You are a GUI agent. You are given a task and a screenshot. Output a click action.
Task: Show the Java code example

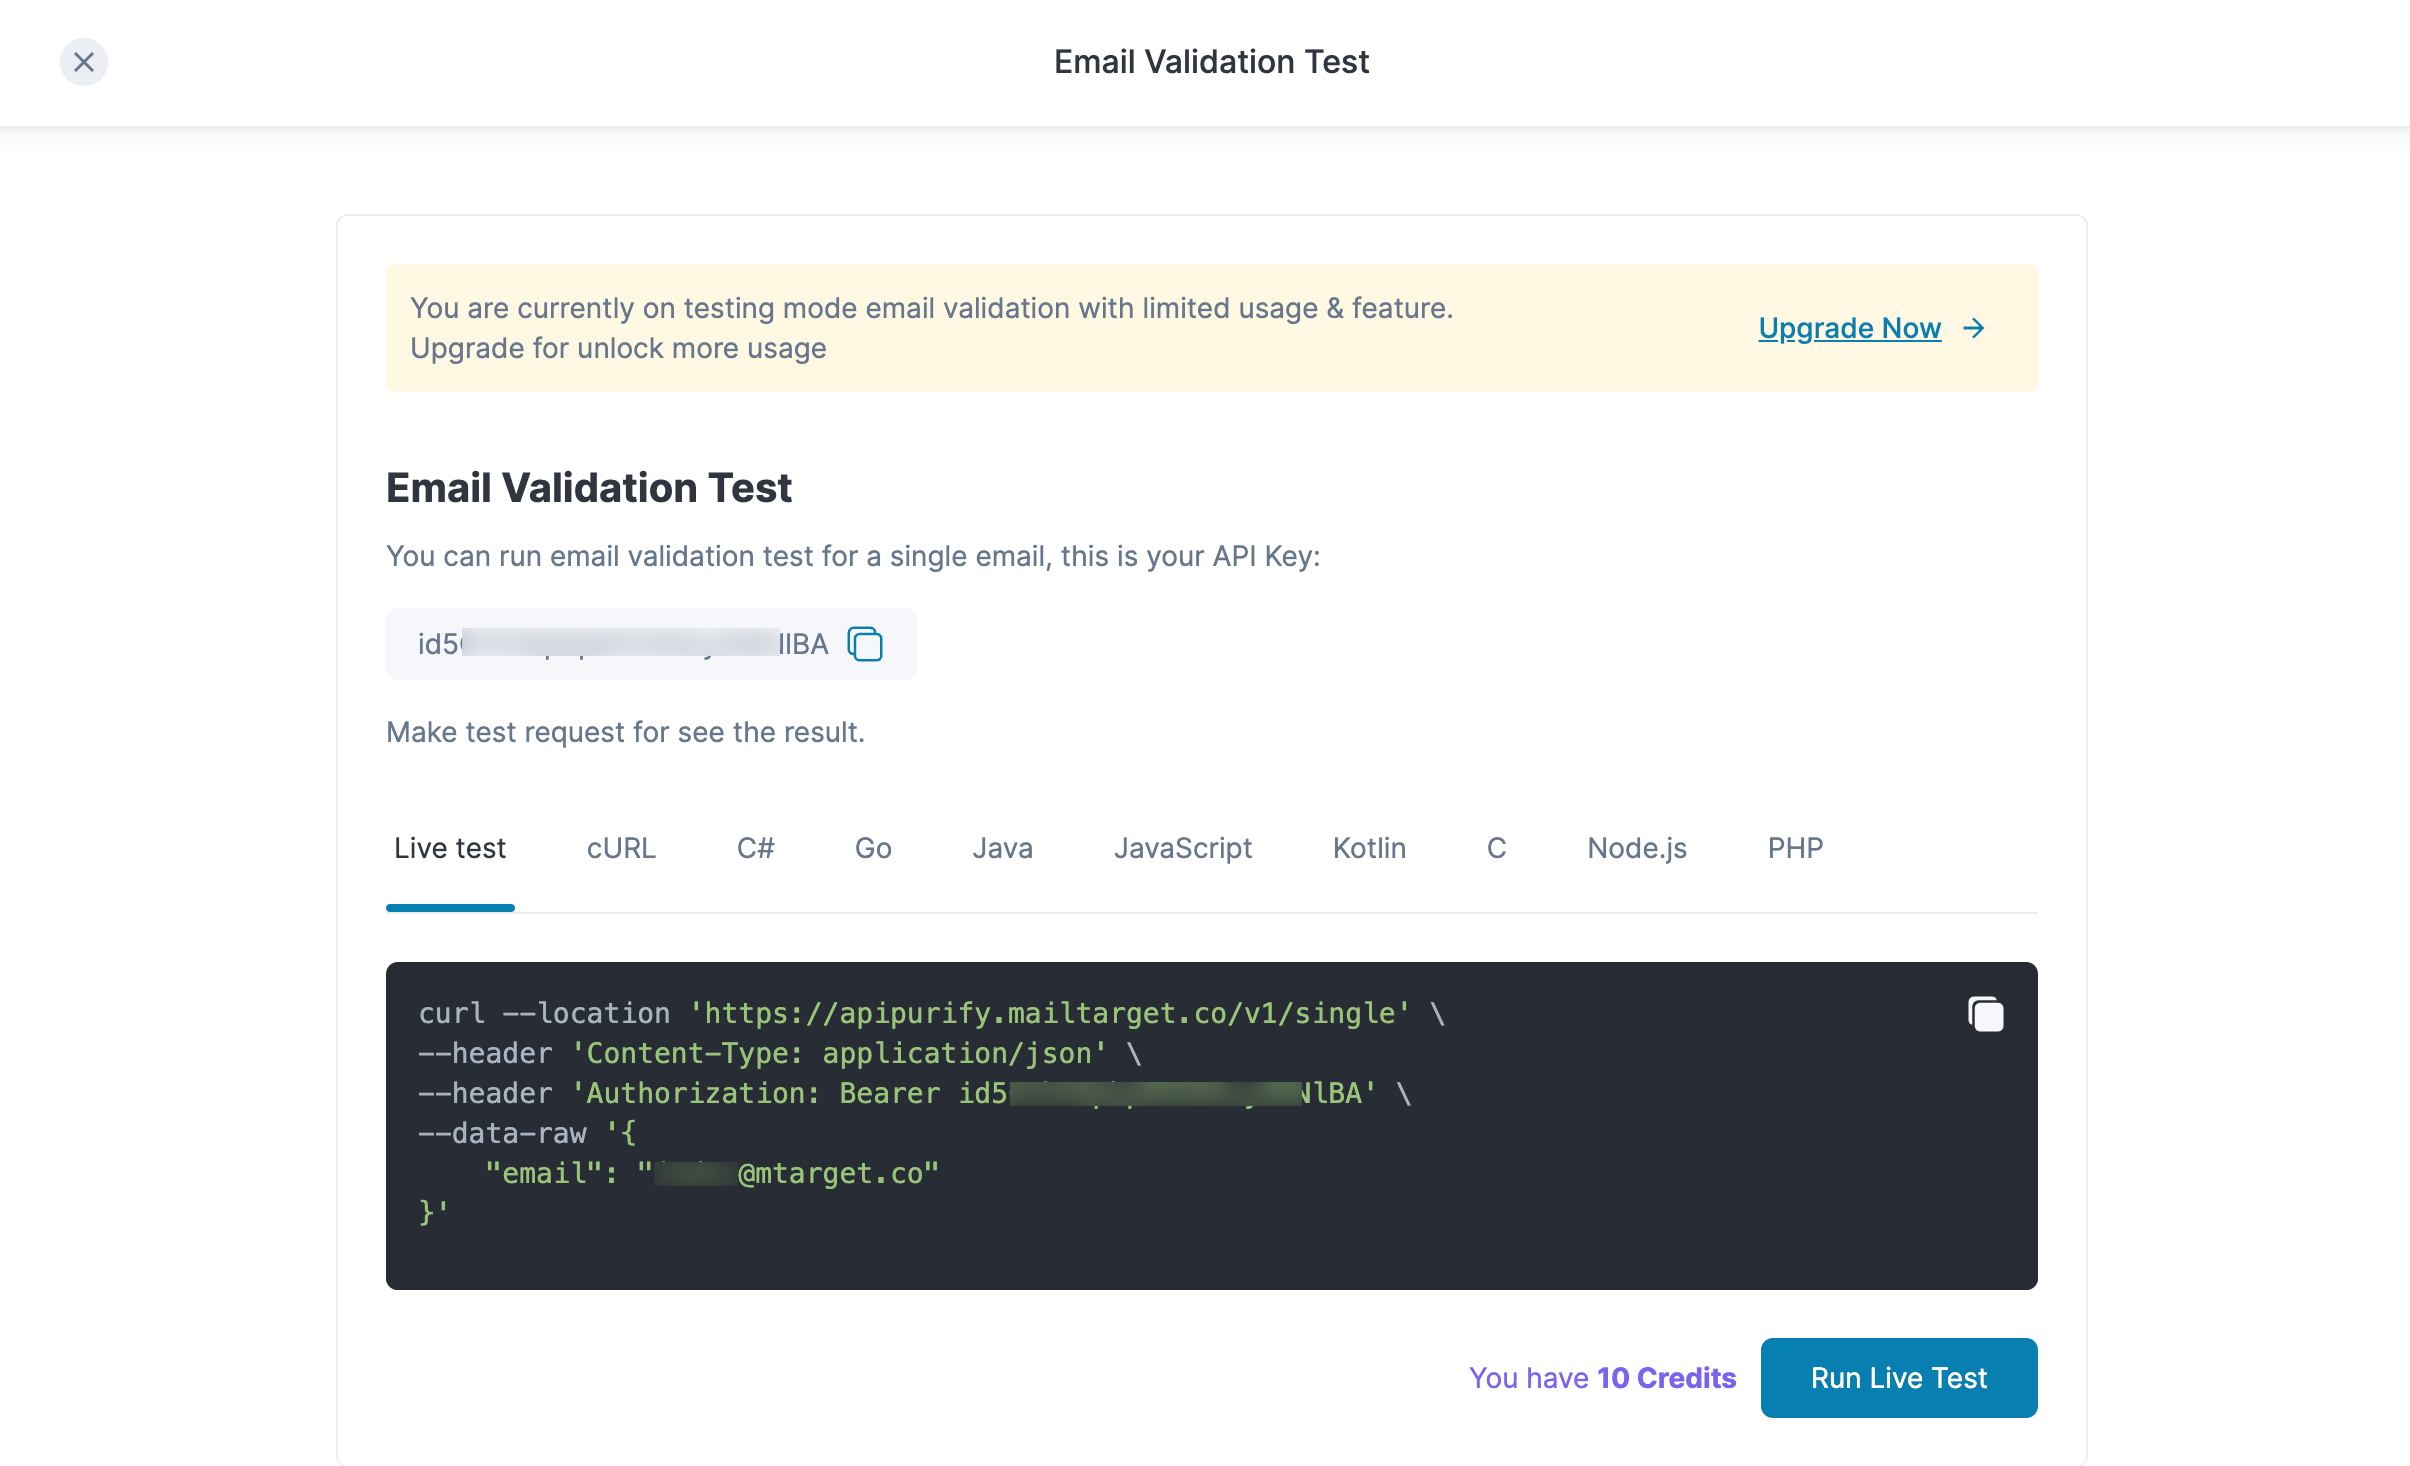[1002, 848]
